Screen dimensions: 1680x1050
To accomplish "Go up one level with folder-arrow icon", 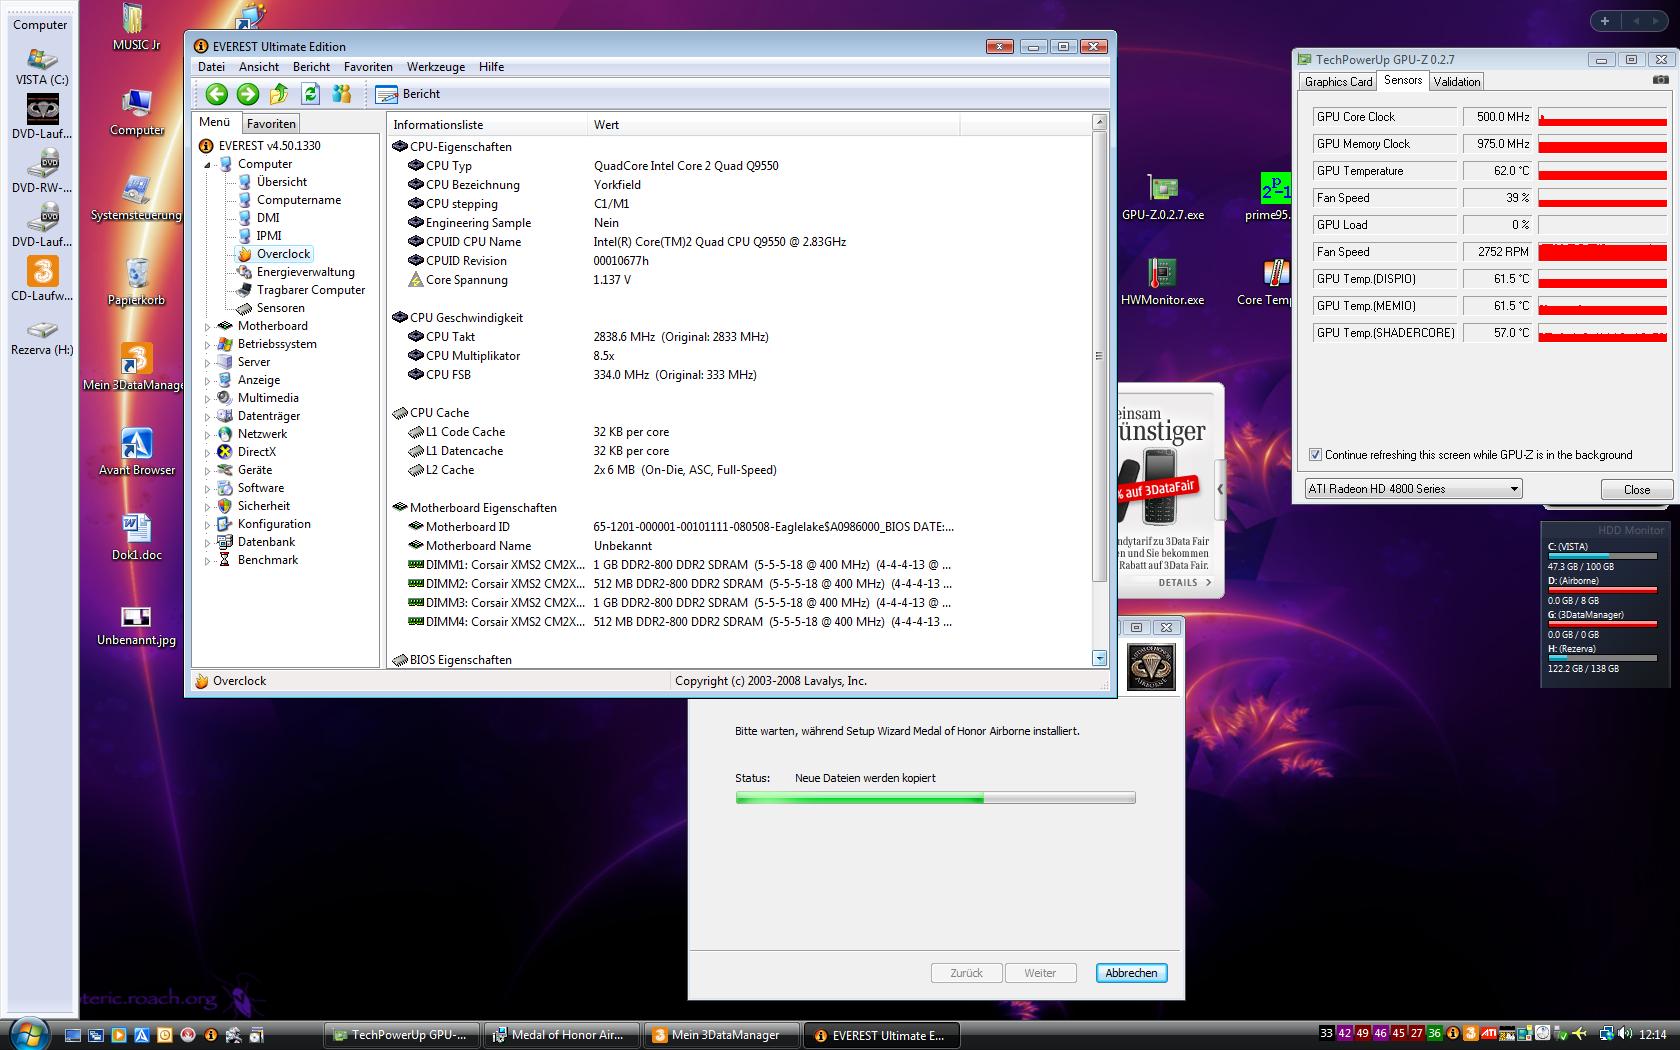I will click(279, 94).
